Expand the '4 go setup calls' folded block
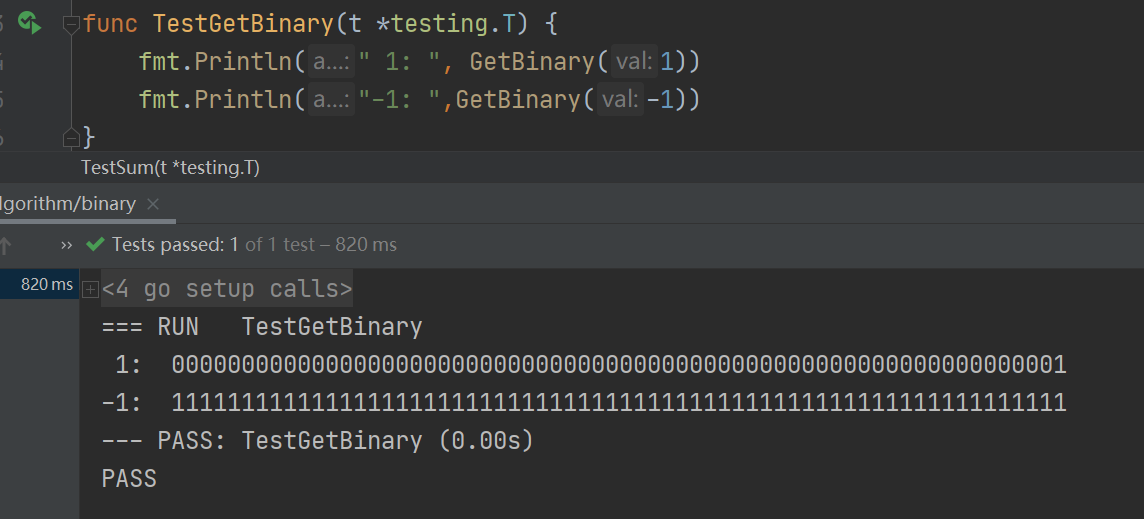The height and width of the screenshot is (519, 1144). 90,290
